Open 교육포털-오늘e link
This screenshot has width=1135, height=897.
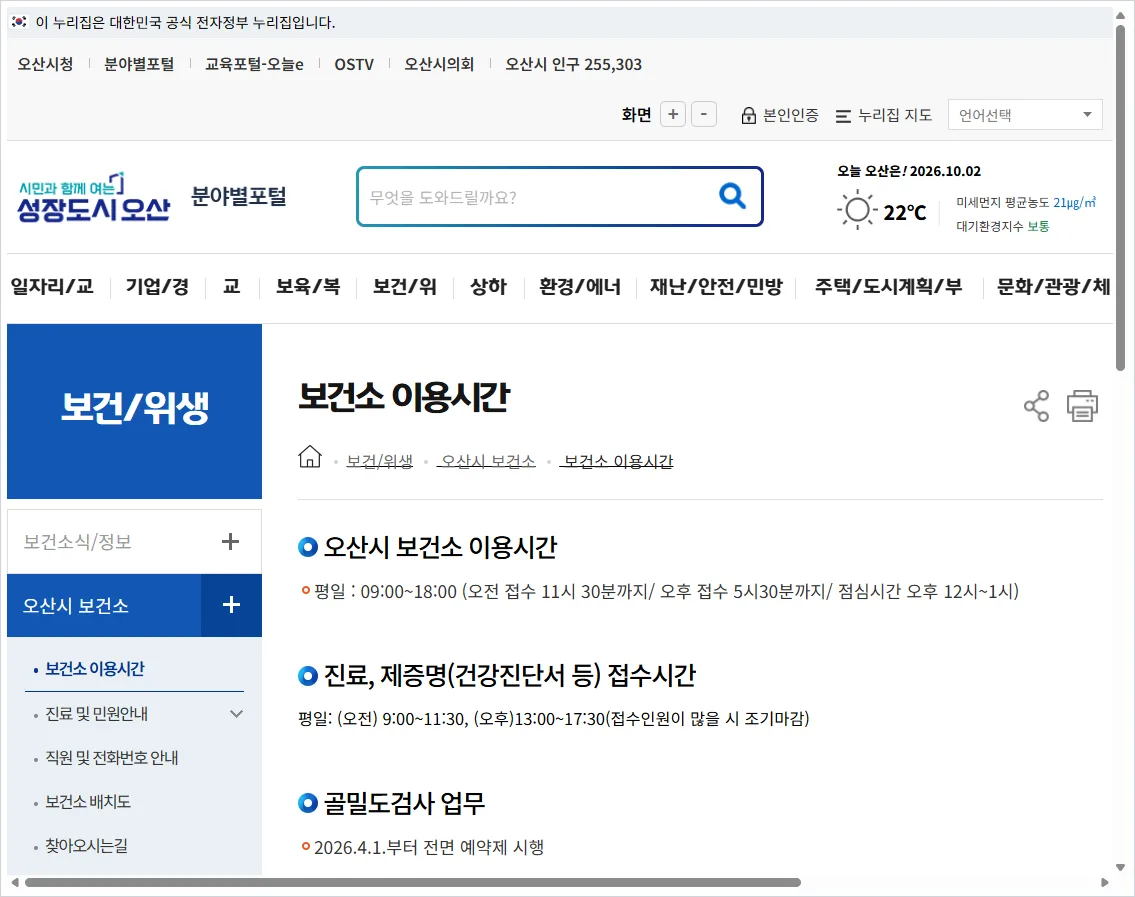(254, 64)
